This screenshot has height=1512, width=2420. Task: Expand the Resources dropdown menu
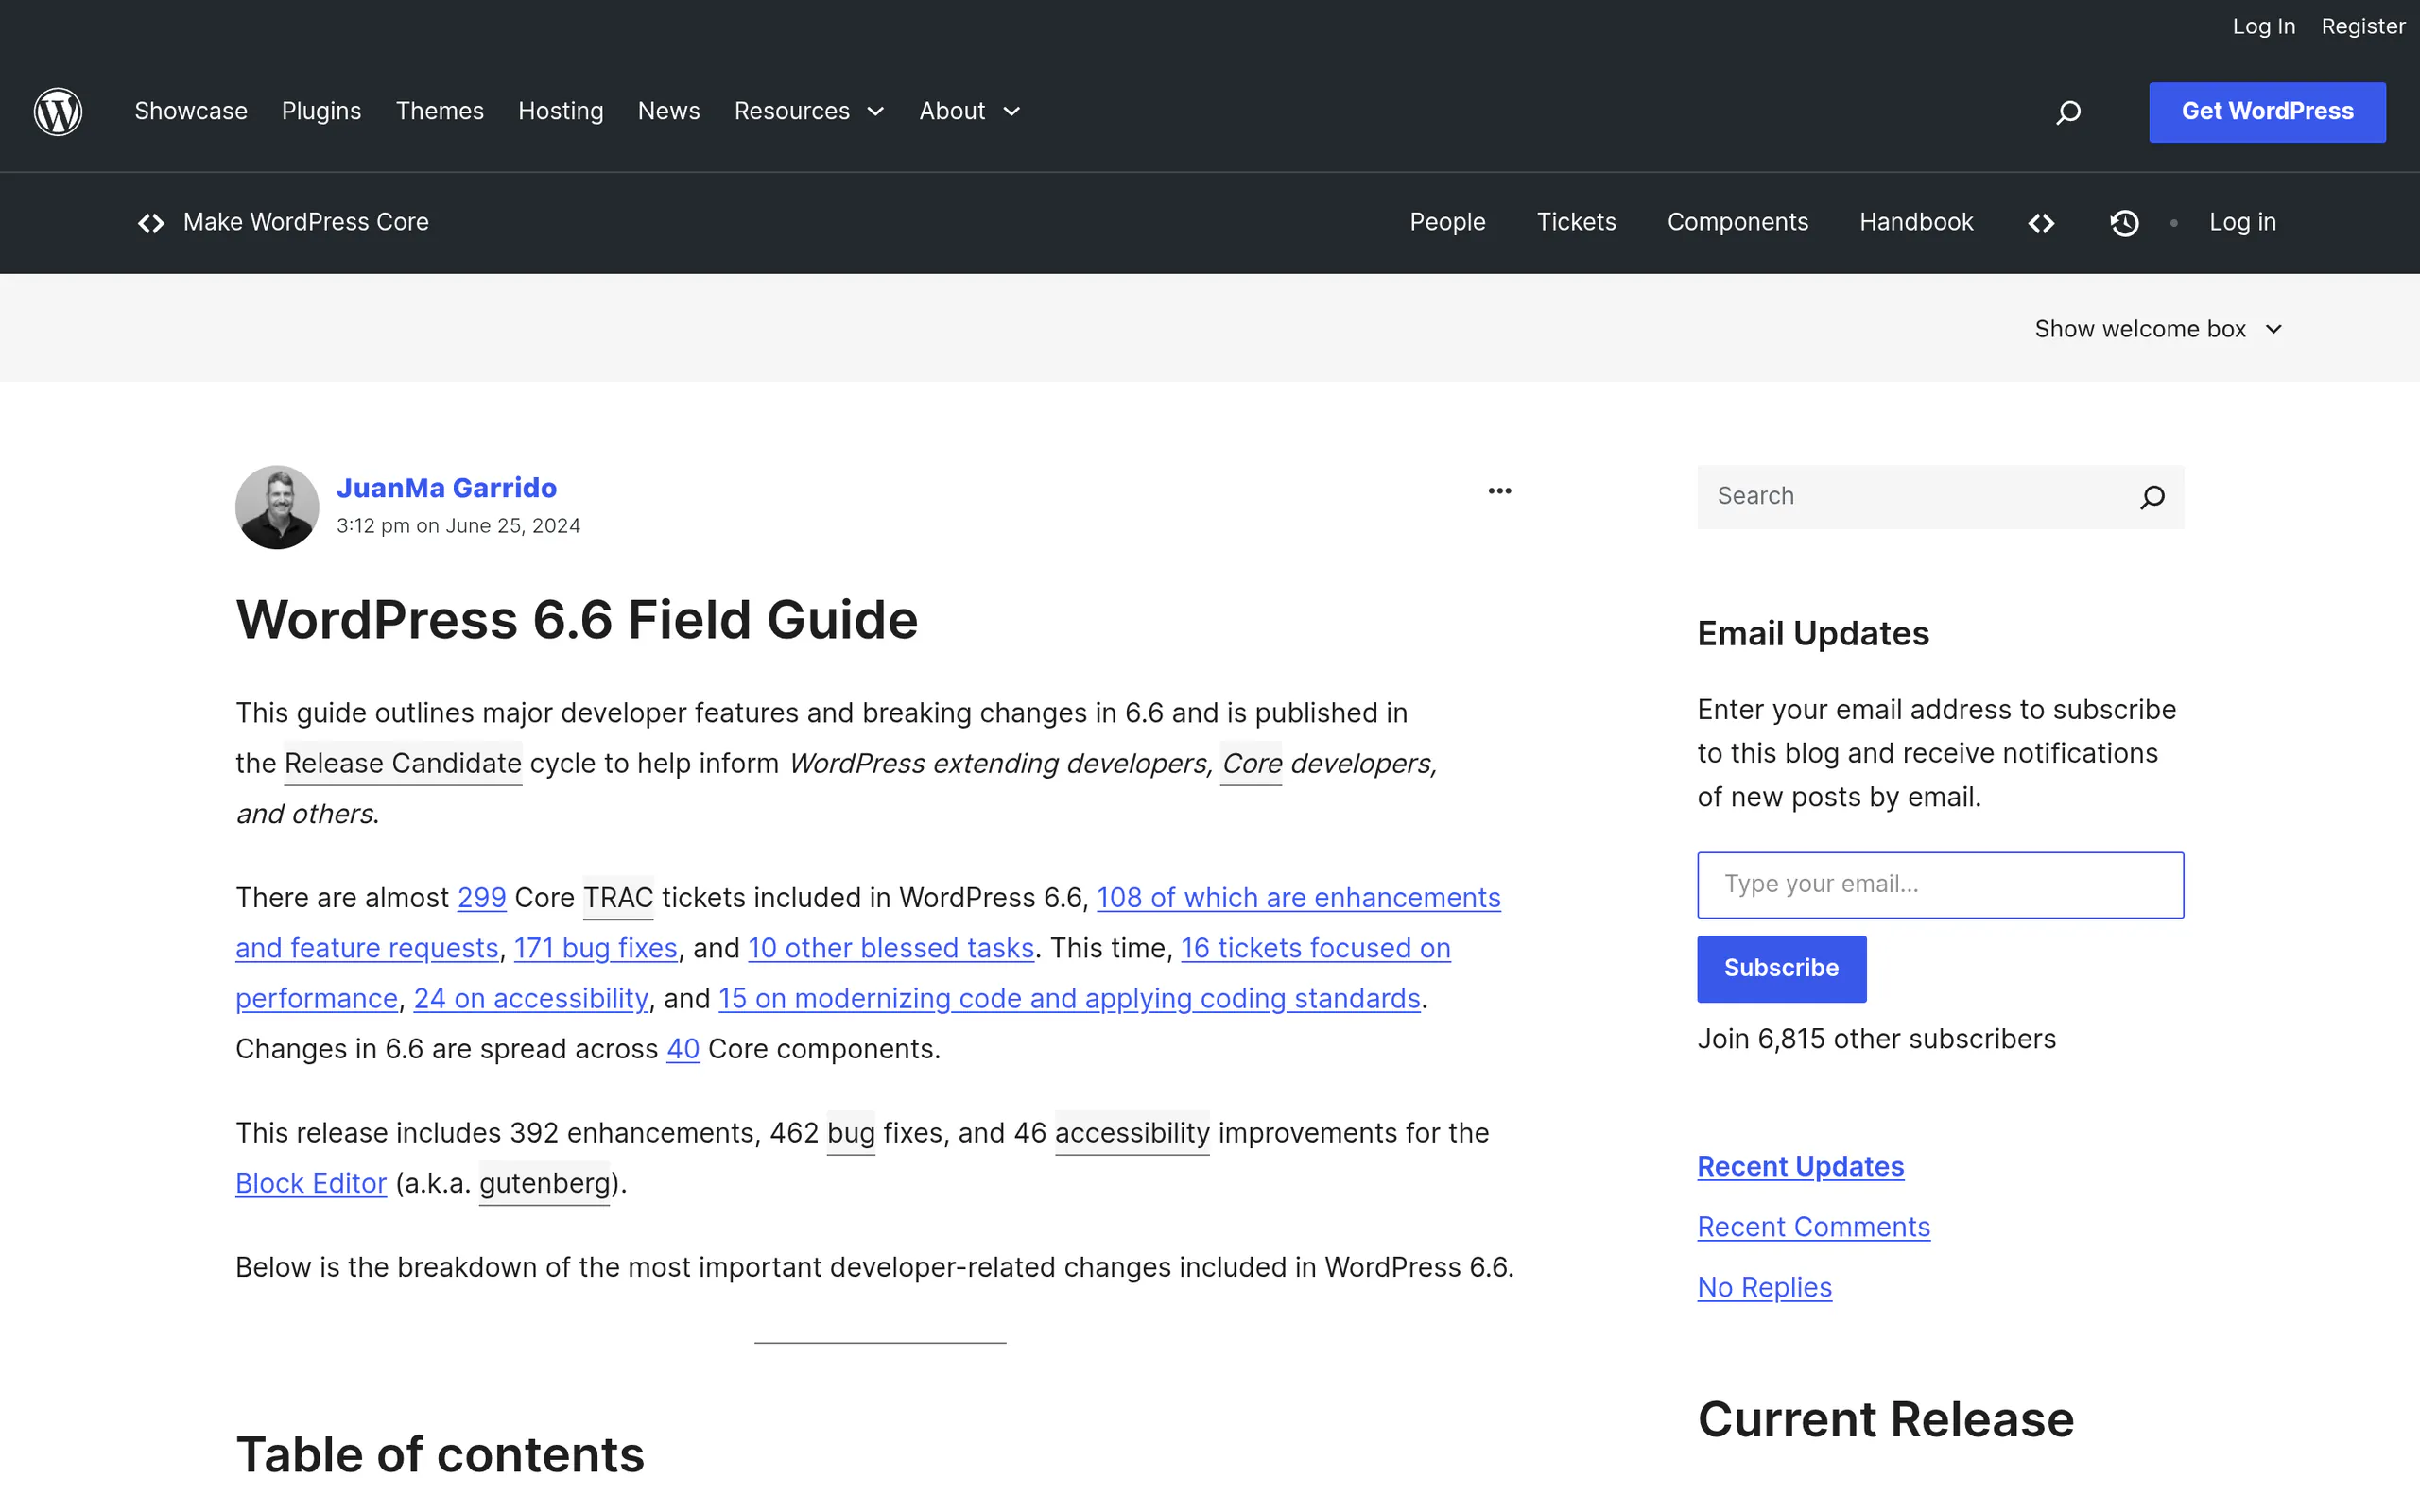click(809, 111)
